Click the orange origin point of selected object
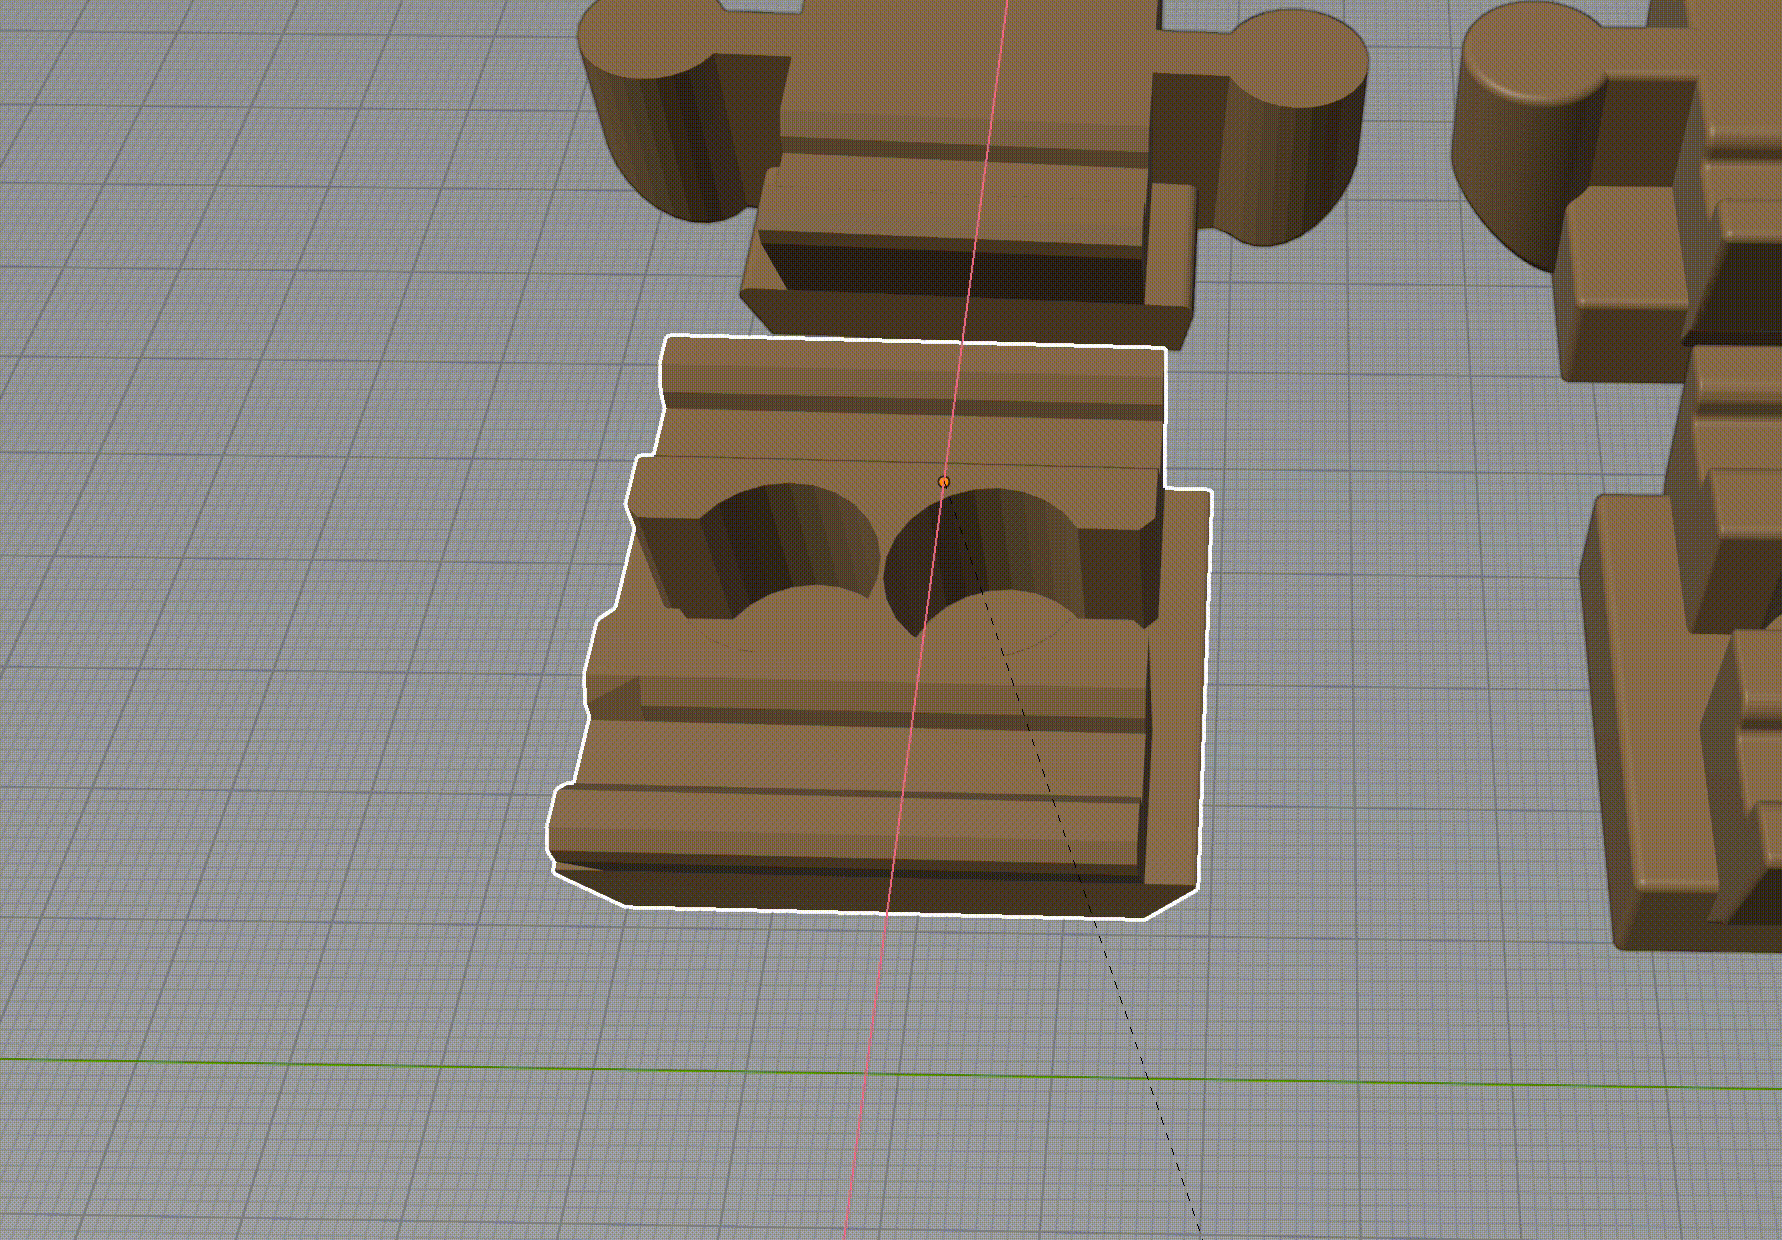This screenshot has width=1782, height=1240. click(943, 482)
